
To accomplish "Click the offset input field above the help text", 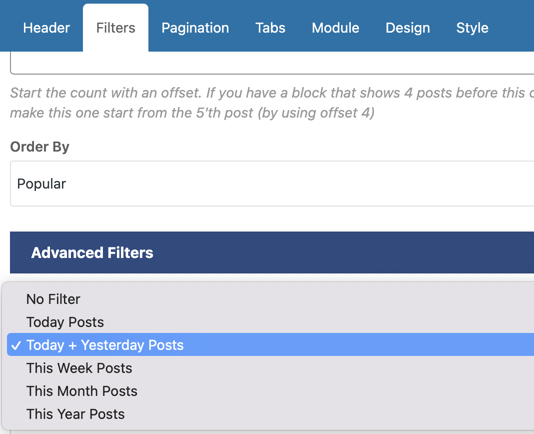I will (272, 63).
